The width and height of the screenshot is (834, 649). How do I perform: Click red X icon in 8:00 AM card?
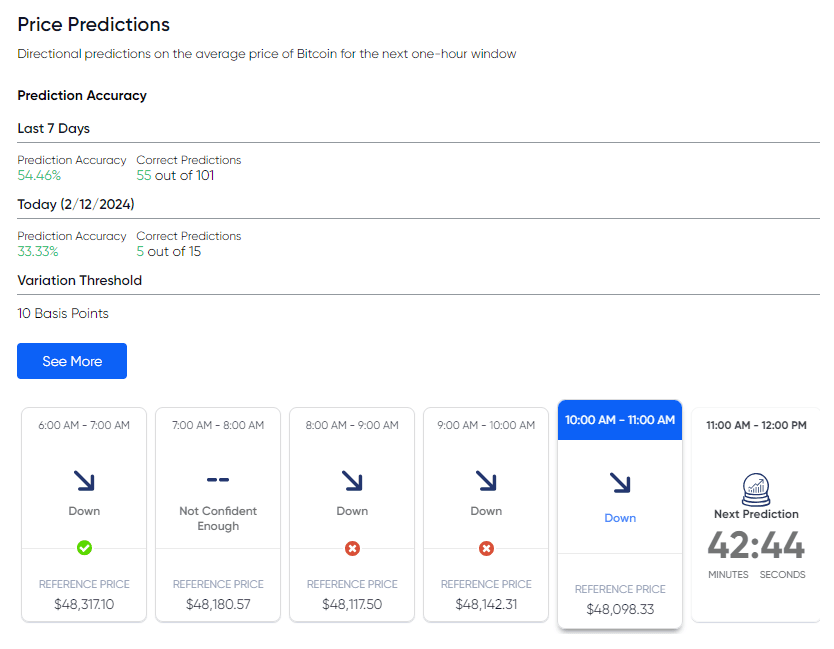click(352, 548)
